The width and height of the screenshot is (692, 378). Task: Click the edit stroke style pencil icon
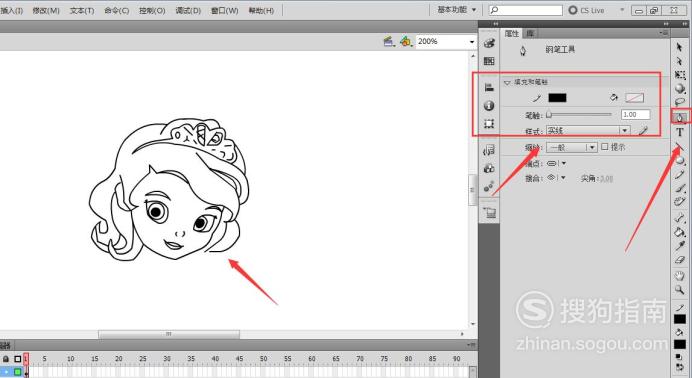point(643,131)
